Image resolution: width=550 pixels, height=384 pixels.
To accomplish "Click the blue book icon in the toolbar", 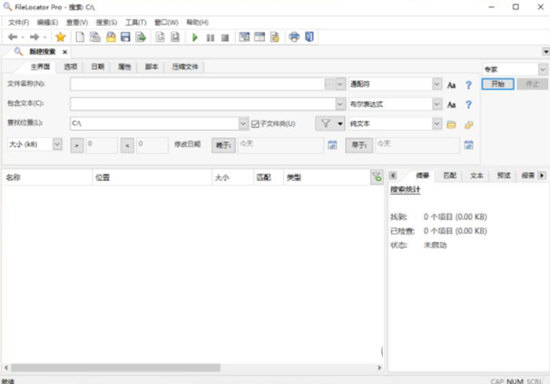I will point(309,37).
